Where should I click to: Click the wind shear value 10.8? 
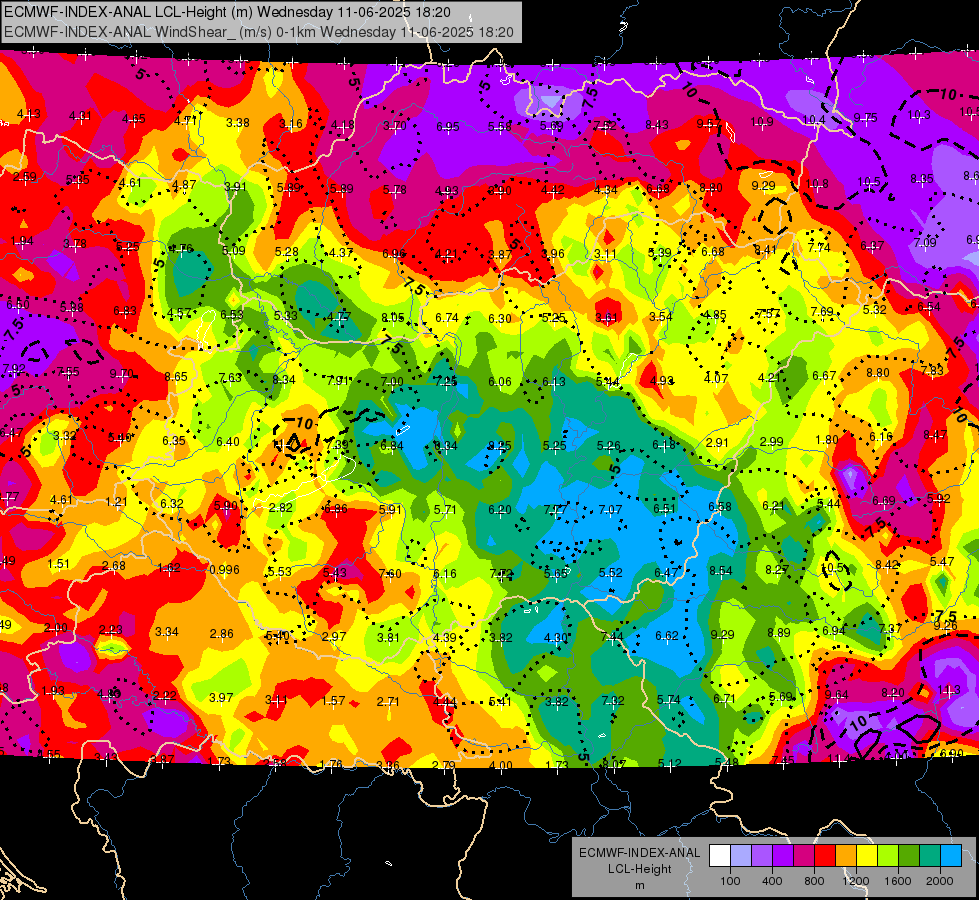817,184
